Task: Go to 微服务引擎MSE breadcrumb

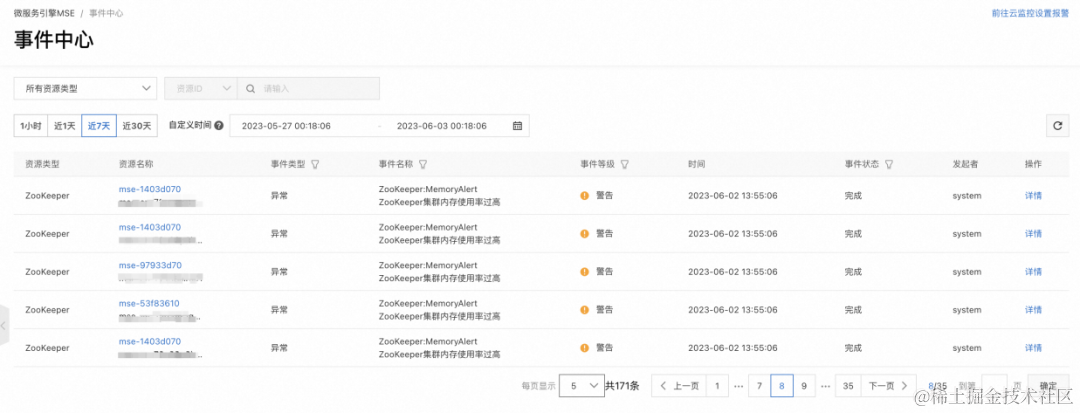Action: pos(44,13)
